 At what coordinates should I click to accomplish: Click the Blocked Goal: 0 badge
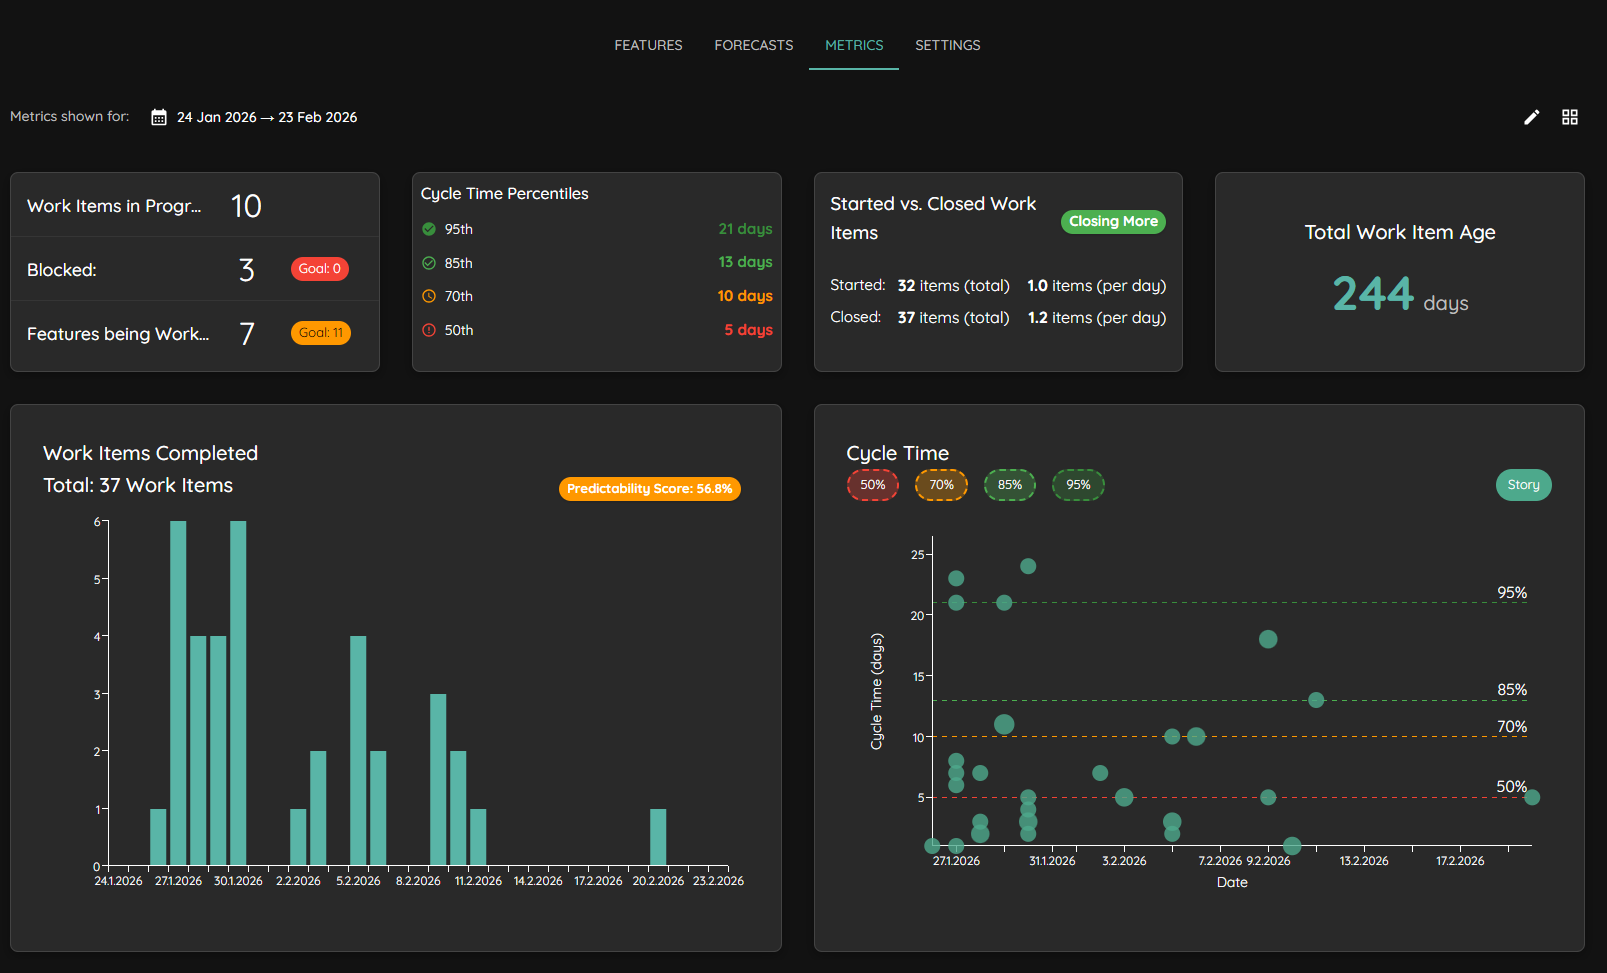coord(320,269)
